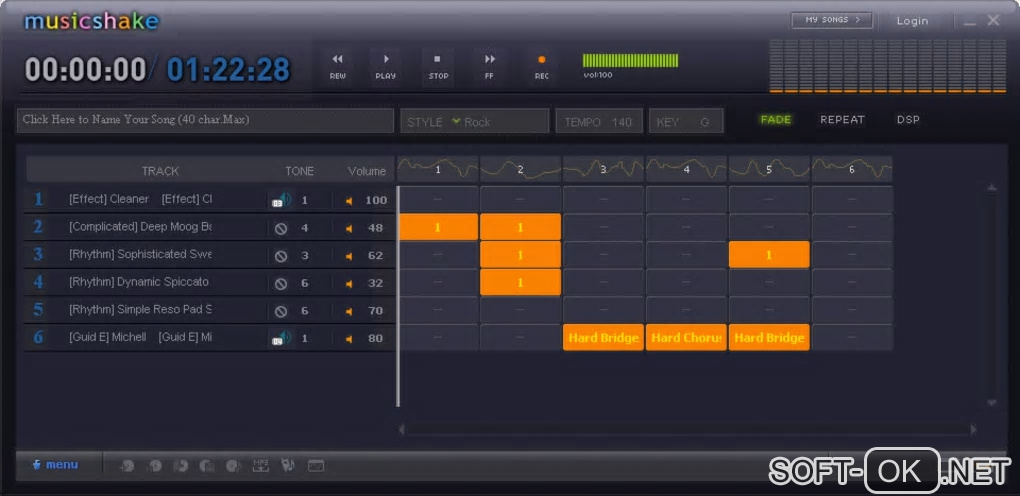Select measure 1 header with waveform
1020x496 pixels.
point(438,169)
